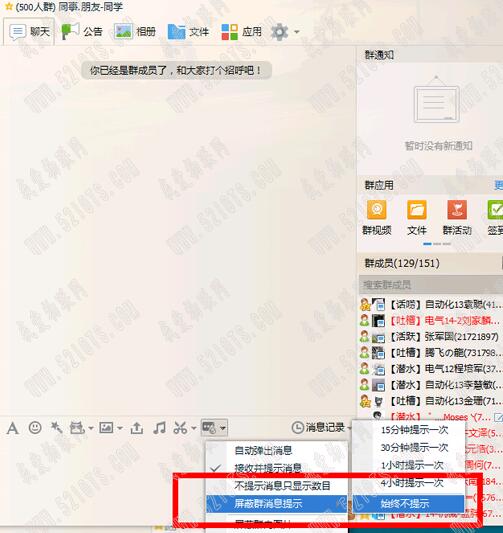Expand the arrow next to settings gear
503x533 pixels.
pos(297,32)
